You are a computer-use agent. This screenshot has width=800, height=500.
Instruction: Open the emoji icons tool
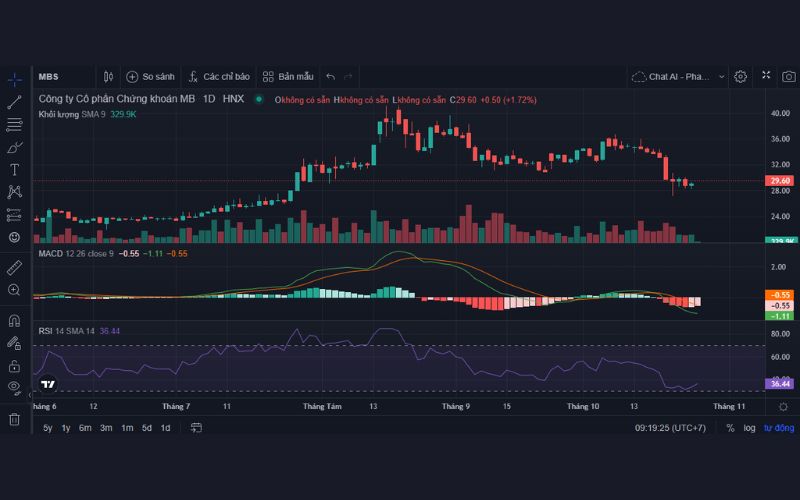(x=14, y=237)
